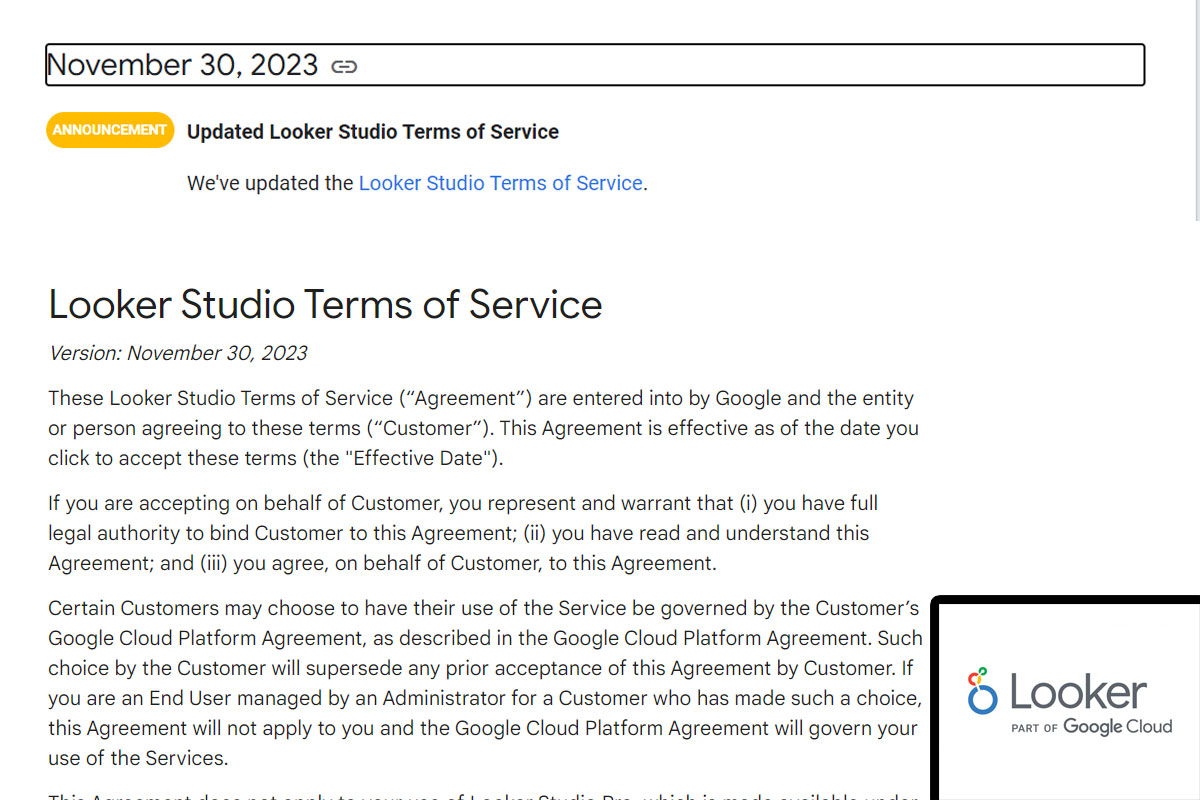
Task: Click the yellow ANNOUNCEMENT badge
Action: coord(110,130)
